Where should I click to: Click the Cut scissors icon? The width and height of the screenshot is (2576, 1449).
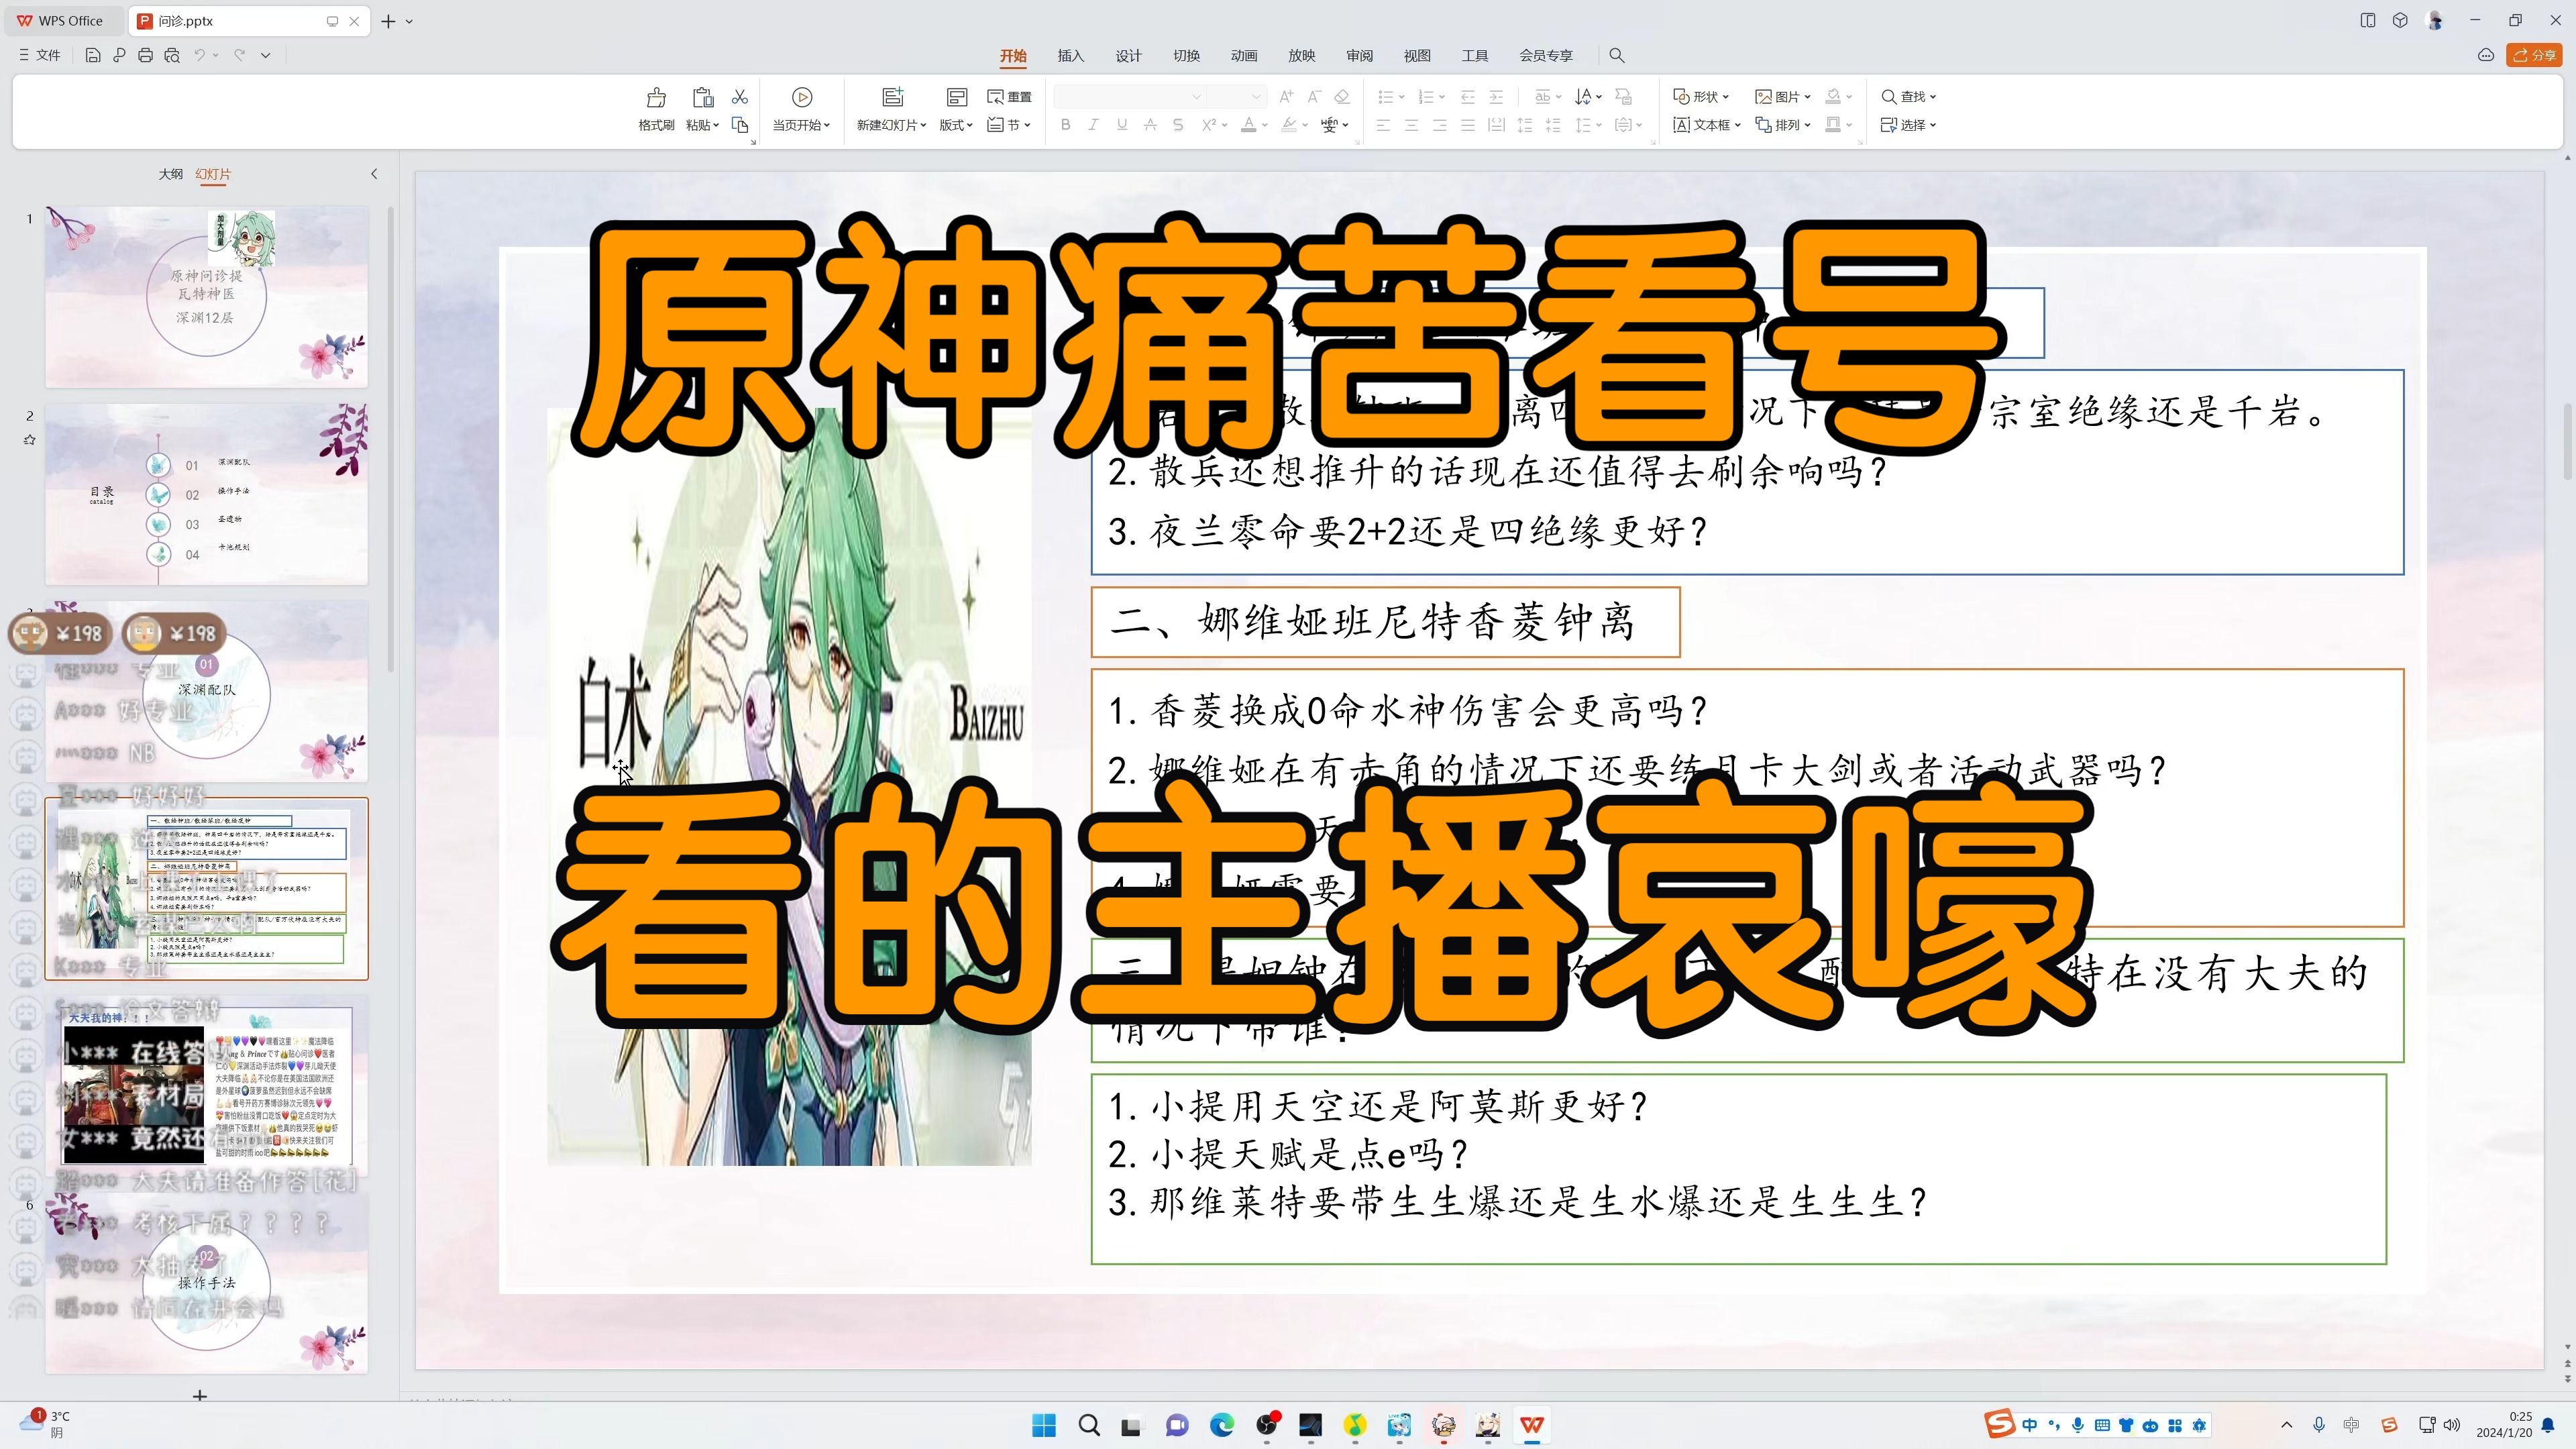(740, 97)
